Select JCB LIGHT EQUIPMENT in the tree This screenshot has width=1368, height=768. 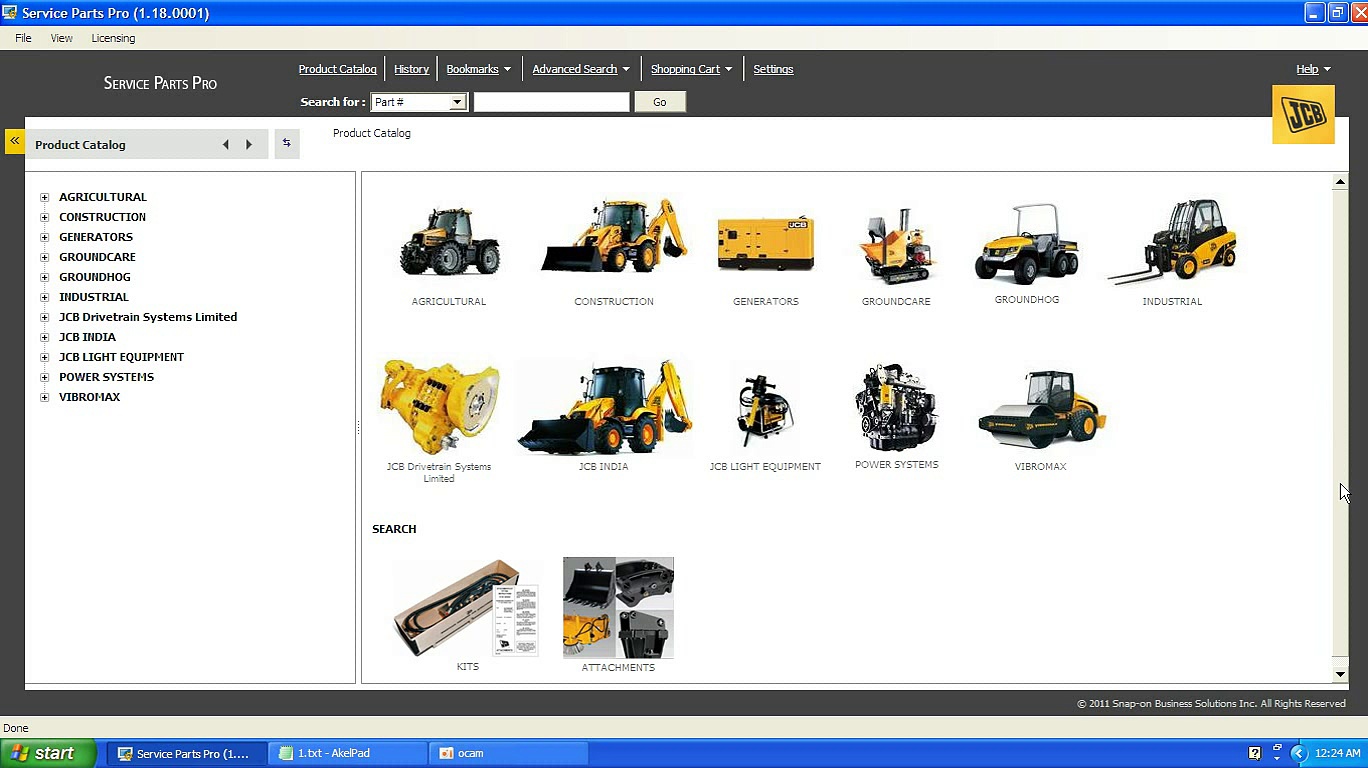(x=121, y=357)
